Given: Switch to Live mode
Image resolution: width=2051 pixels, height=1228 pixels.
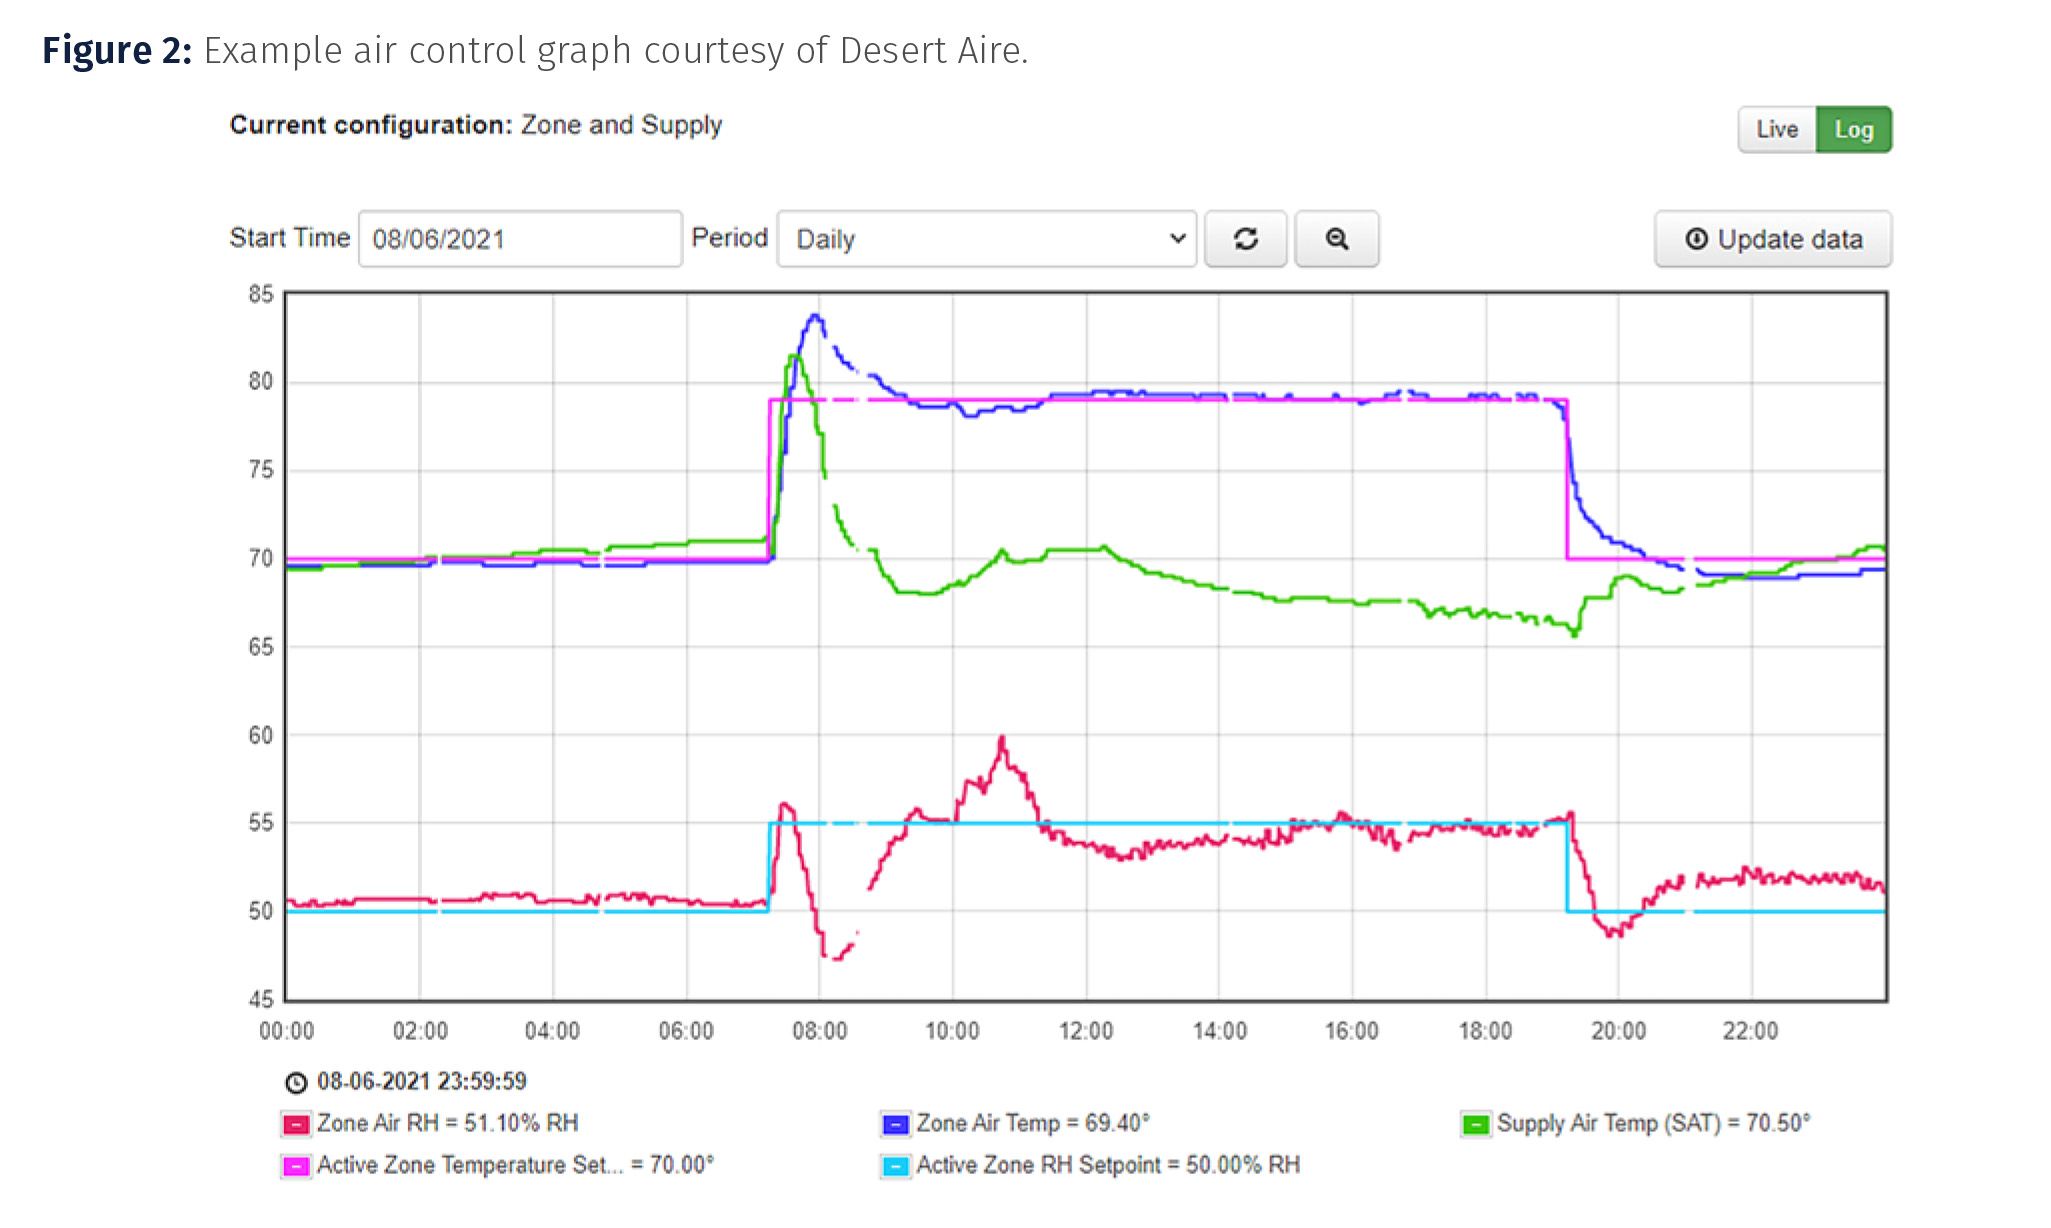Looking at the screenshot, I should 1776,130.
